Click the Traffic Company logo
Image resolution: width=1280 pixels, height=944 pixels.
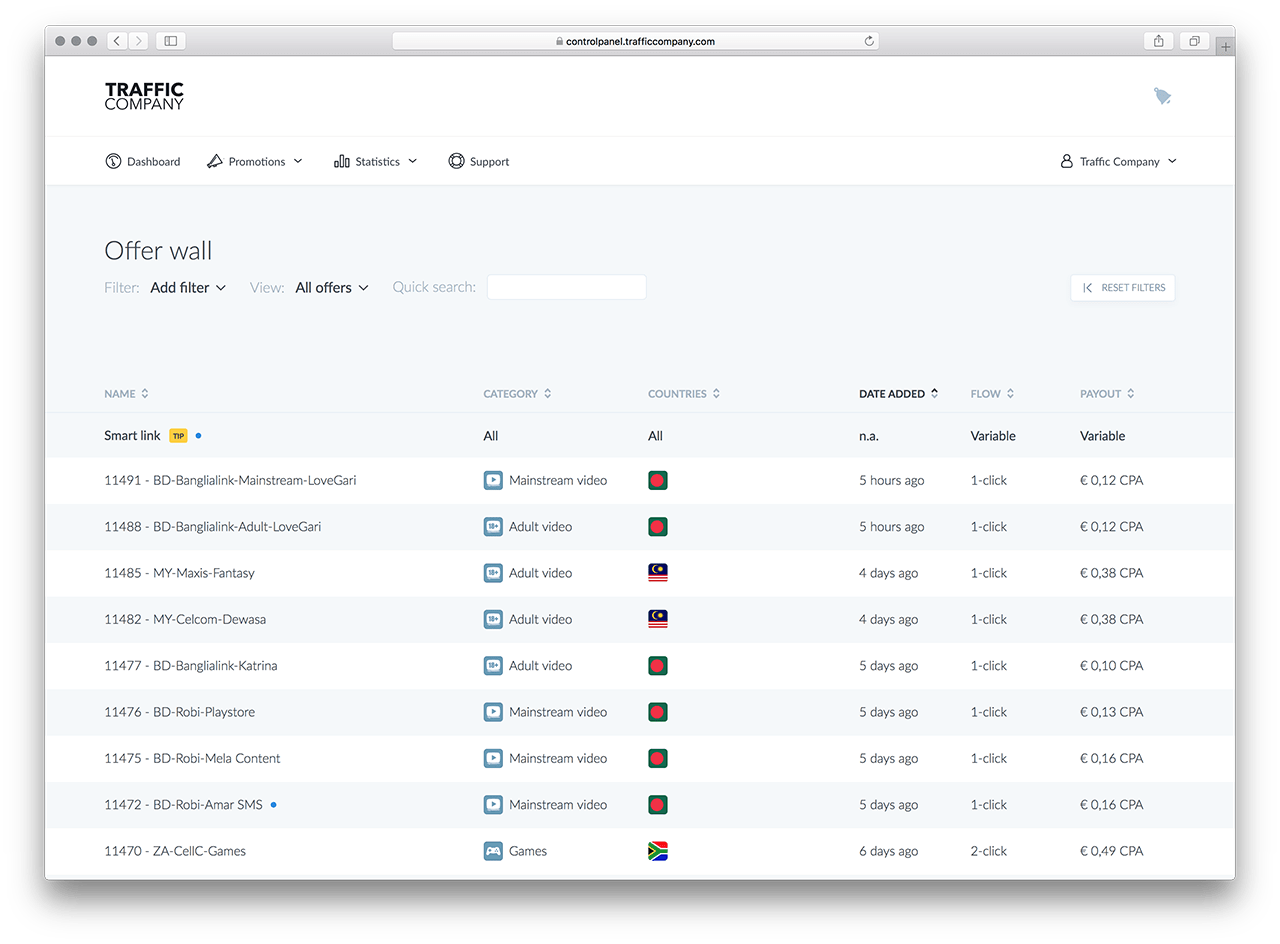(144, 96)
